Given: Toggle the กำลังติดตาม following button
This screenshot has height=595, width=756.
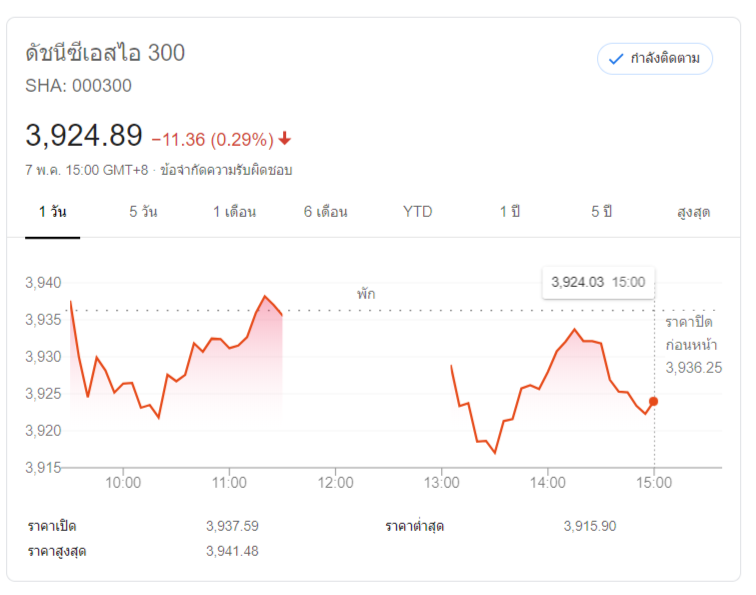Looking at the screenshot, I should click(x=655, y=59).
